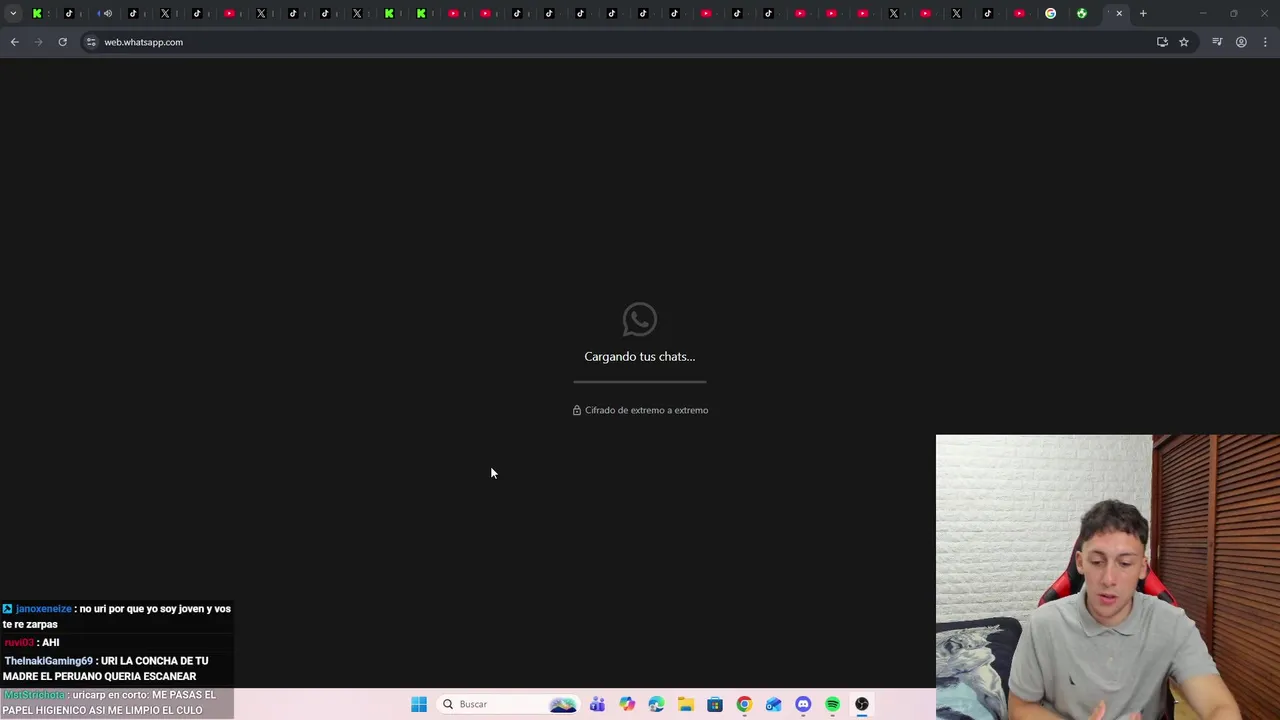The height and width of the screenshot is (720, 1280).
Task: Open a new browser tab
Action: pos(1143,13)
